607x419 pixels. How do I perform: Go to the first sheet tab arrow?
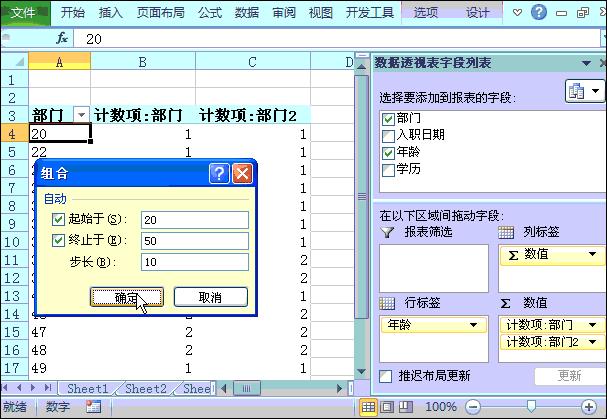coord(5,388)
